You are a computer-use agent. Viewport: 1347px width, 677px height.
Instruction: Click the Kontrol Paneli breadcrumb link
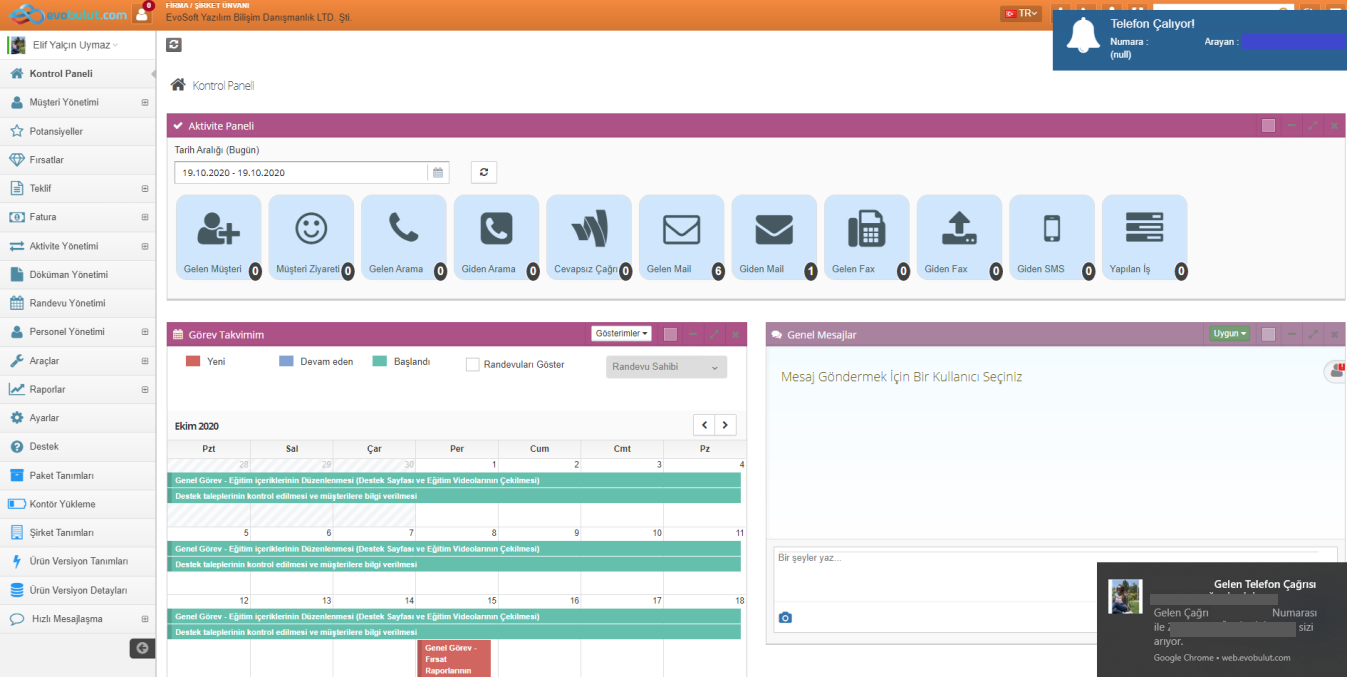click(223, 86)
